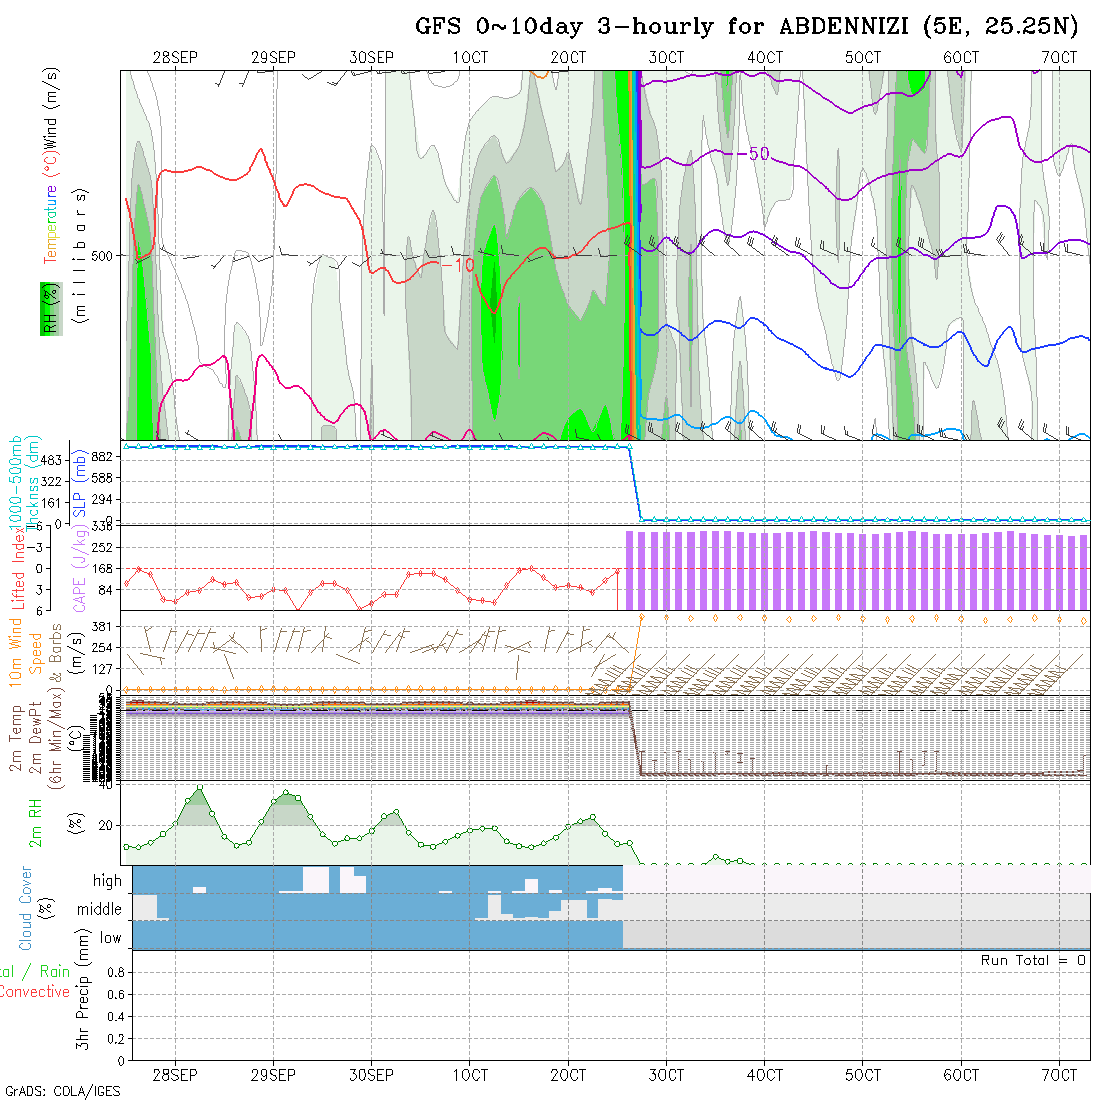Click the 'middle' cloud cover row label
1100x1100 pixels.
tap(99, 909)
